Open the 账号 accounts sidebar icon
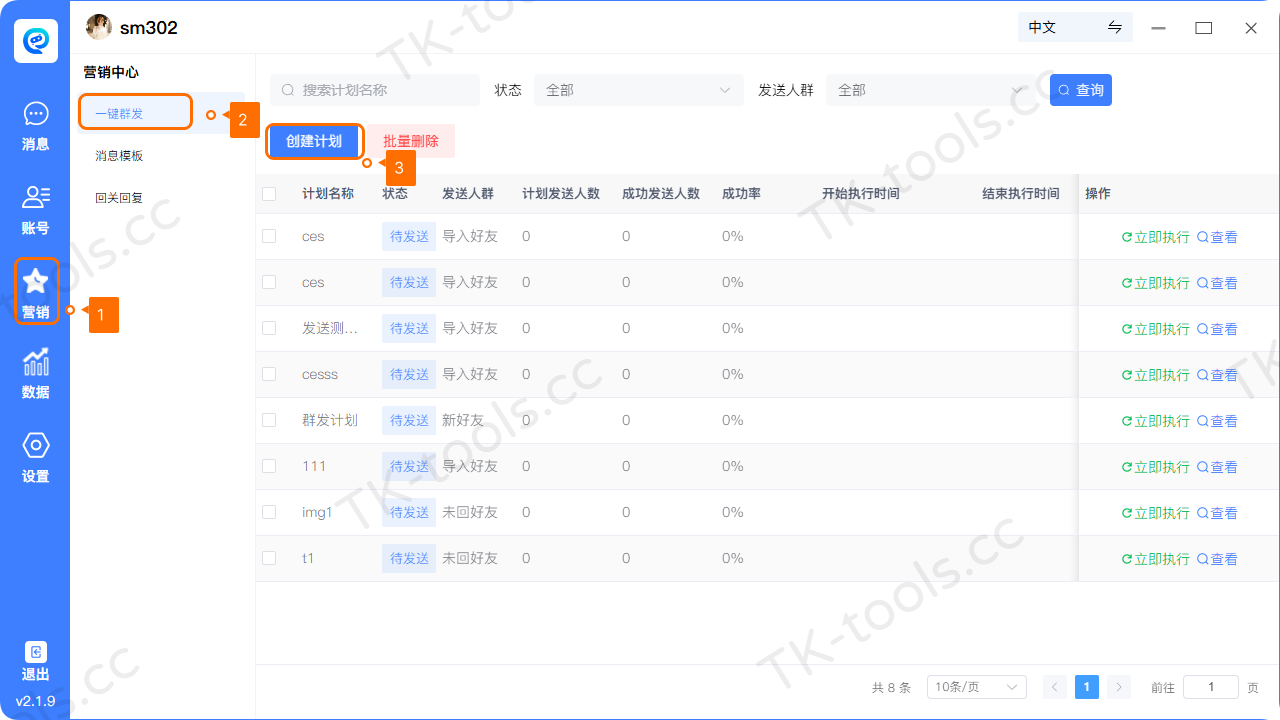Viewport: 1280px width, 720px height. click(x=35, y=197)
